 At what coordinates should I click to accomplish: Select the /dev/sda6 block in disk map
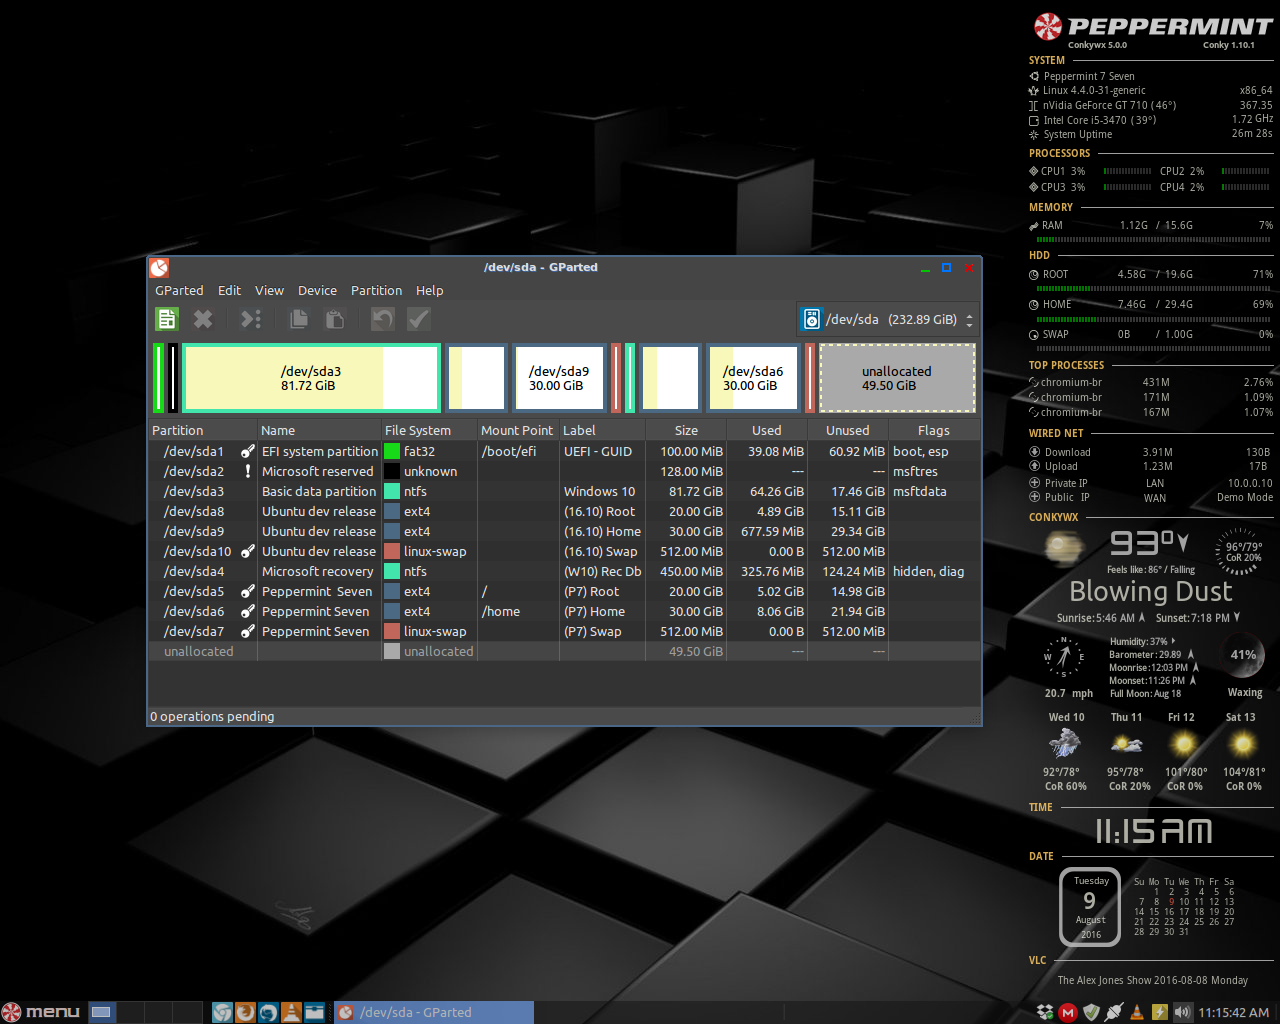pos(753,378)
